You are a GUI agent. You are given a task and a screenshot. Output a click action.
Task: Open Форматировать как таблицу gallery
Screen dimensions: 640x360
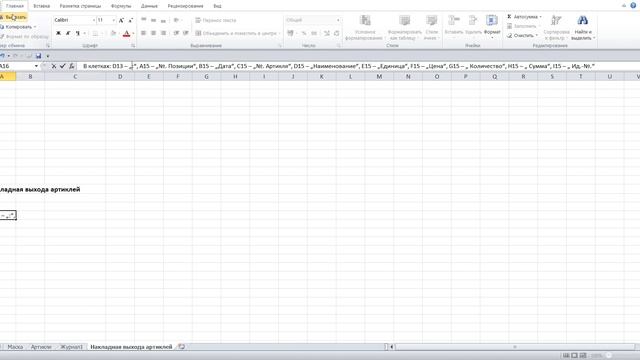click(404, 27)
